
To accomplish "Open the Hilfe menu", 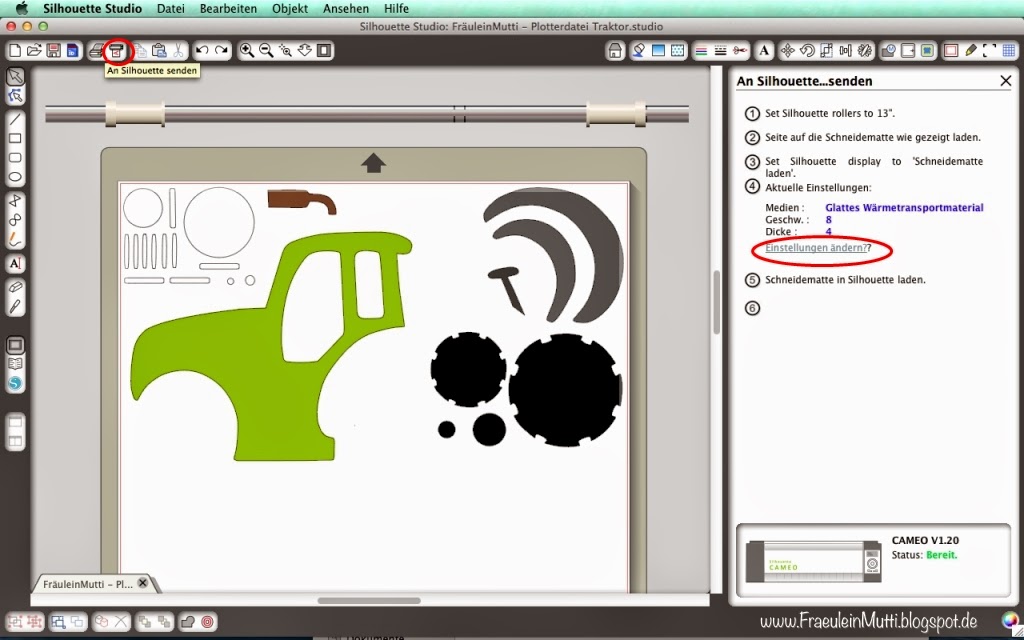I will pyautogui.click(x=396, y=8).
